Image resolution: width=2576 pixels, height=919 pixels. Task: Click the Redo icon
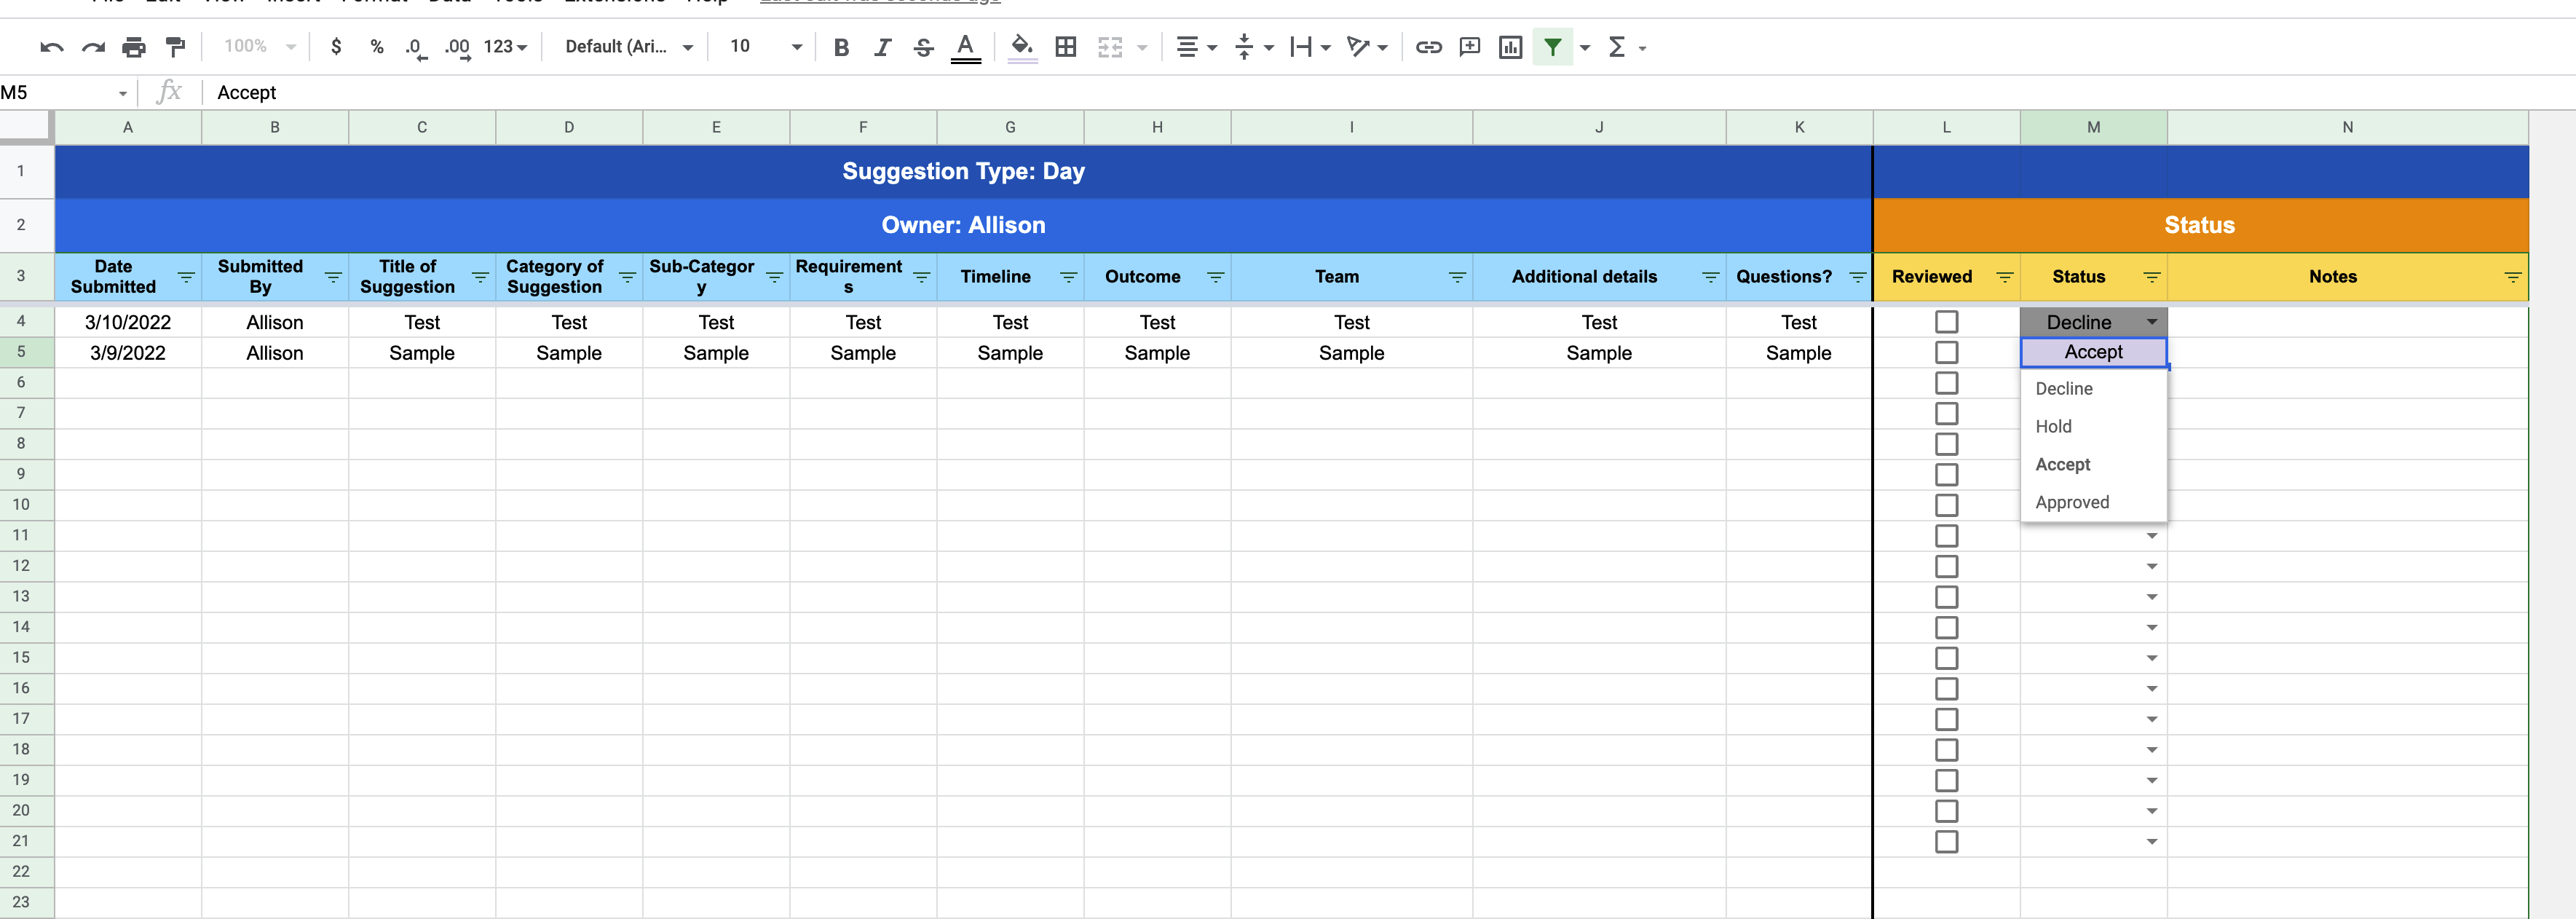coord(93,47)
